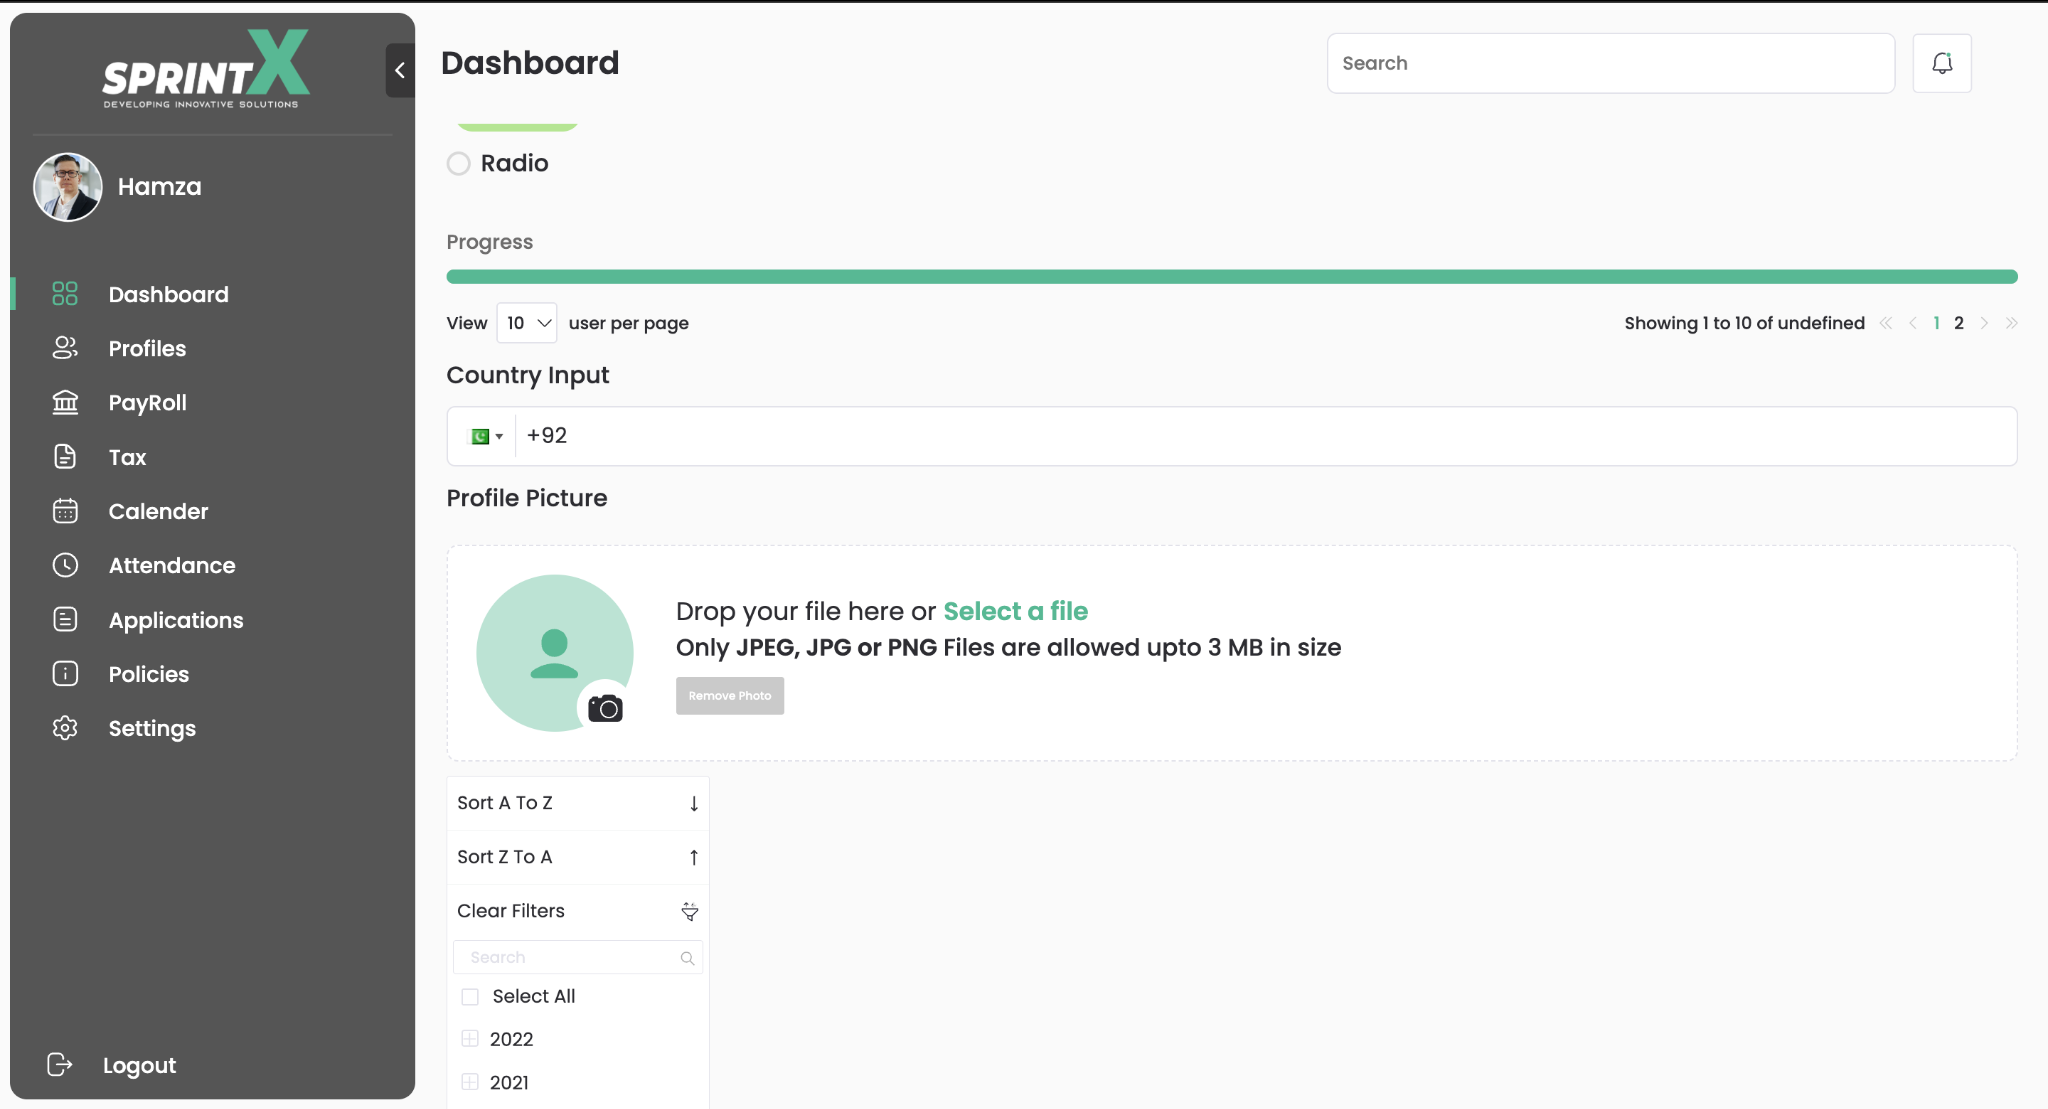Viewport: 2048px width, 1109px height.
Task: Collapse the sidebar with arrow icon
Action: [400, 70]
